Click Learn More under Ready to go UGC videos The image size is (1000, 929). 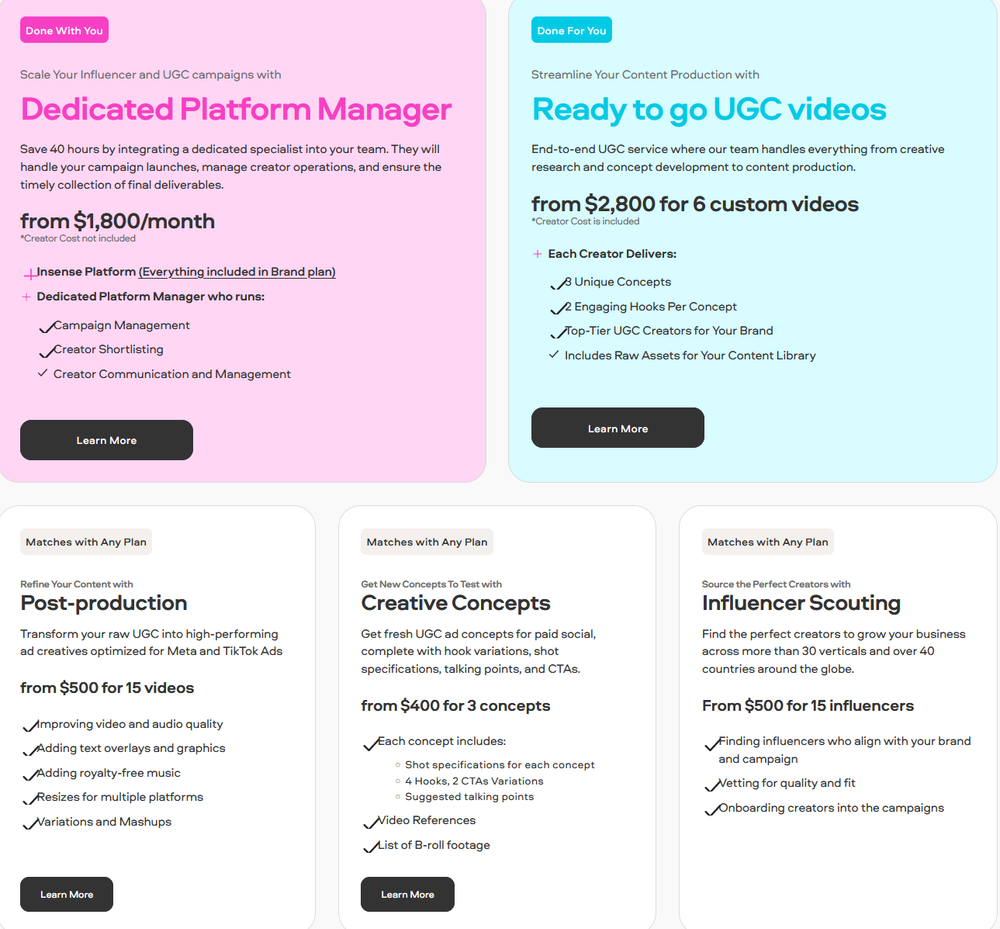[x=617, y=427]
